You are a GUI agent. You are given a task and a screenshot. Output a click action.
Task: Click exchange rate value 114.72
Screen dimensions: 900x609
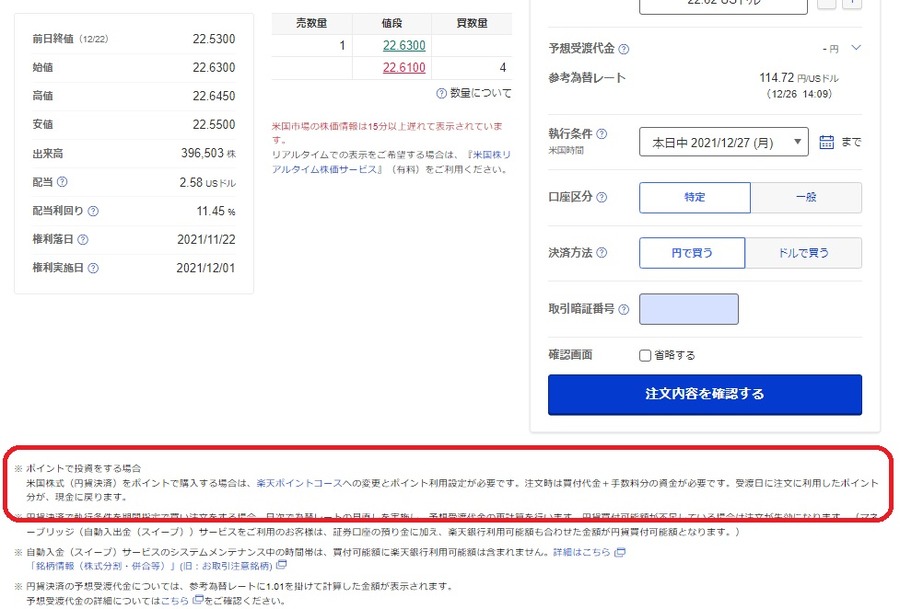click(x=777, y=77)
